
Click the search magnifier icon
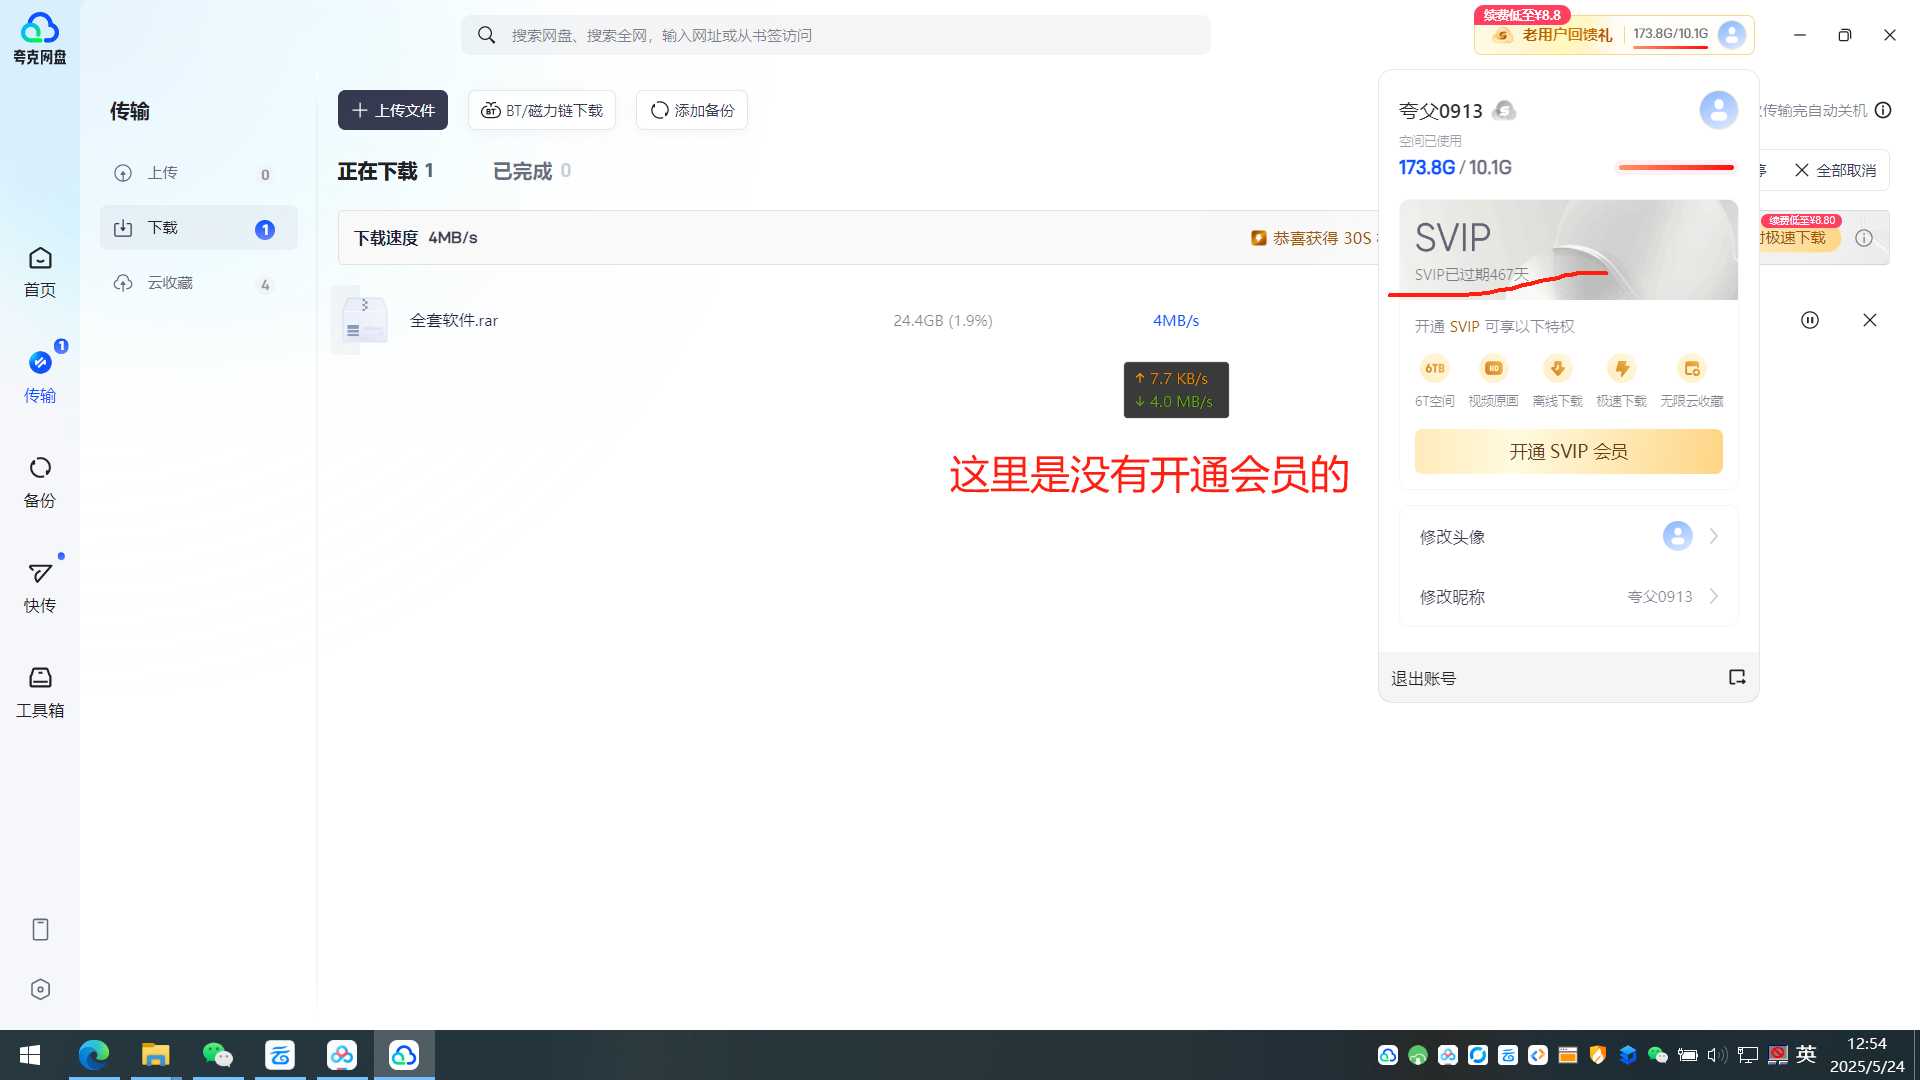486,35
